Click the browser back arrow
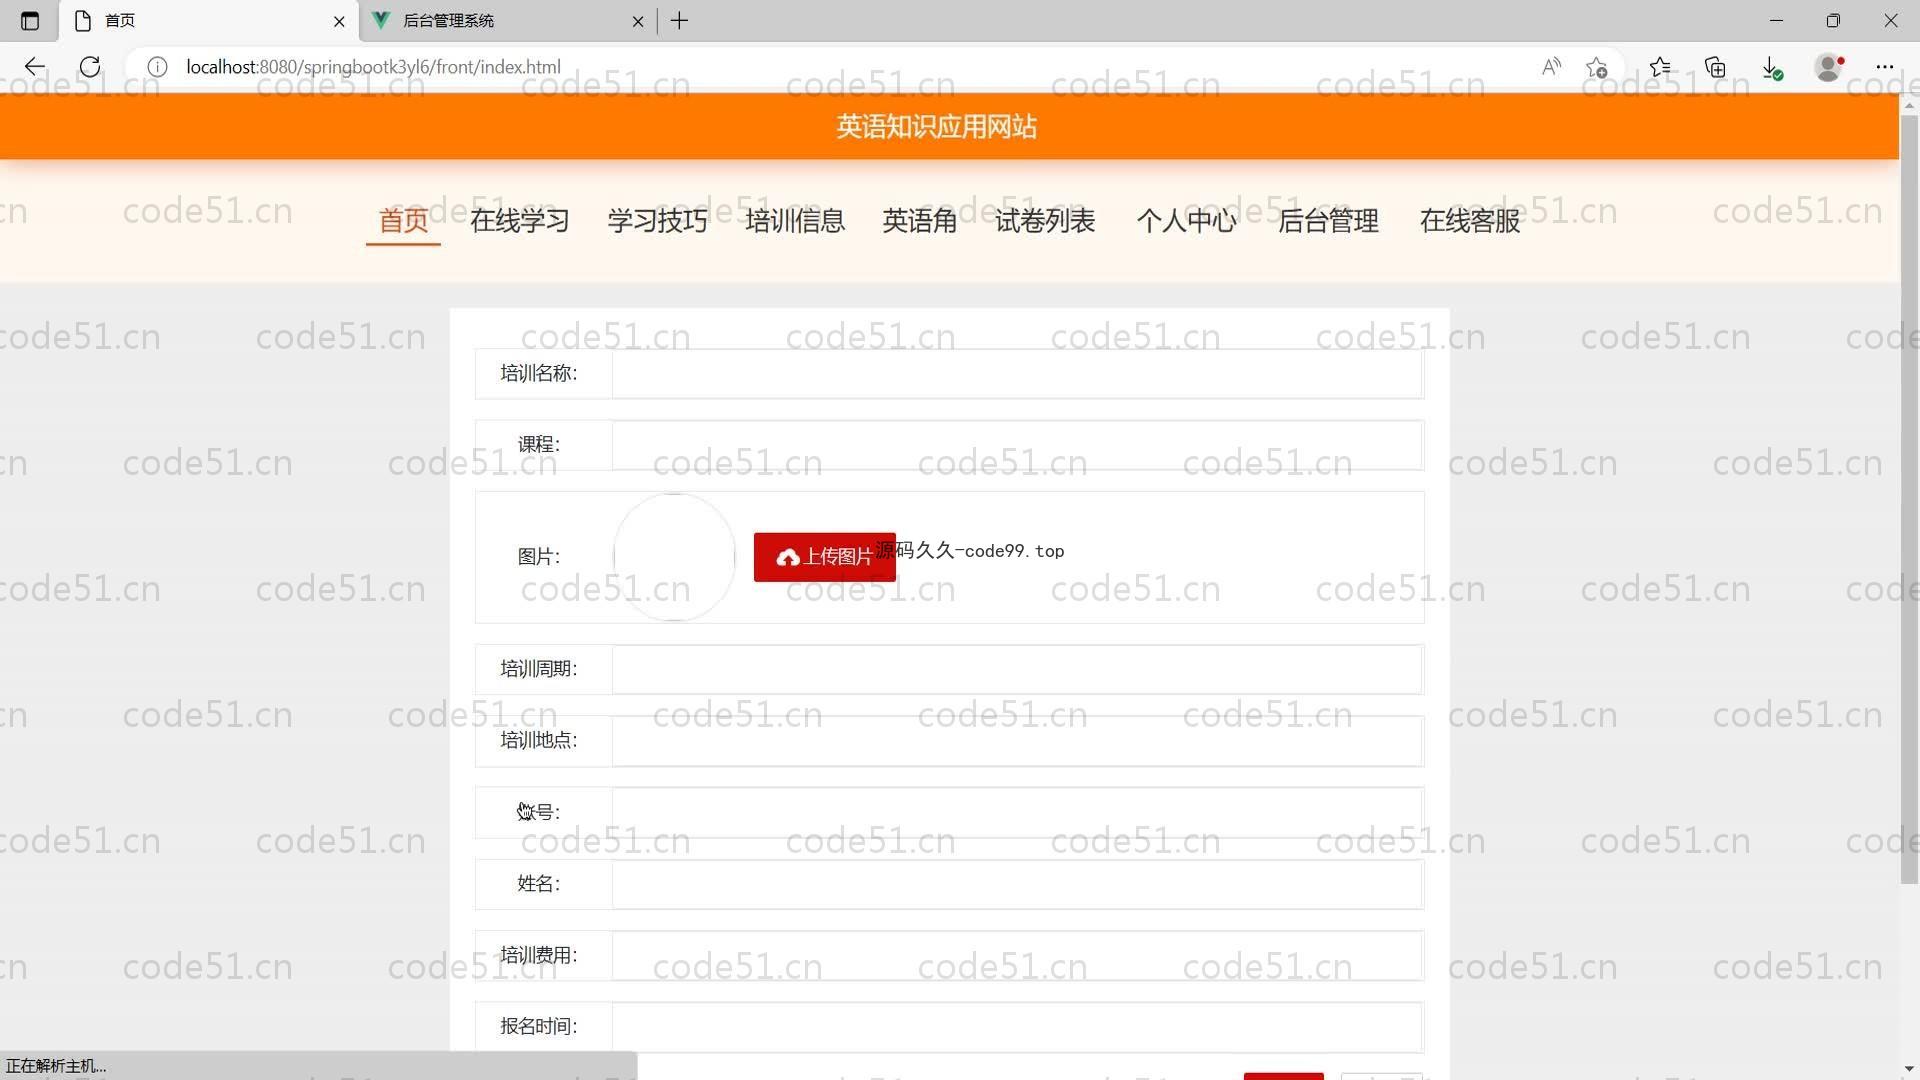This screenshot has height=1080, width=1920. point(35,67)
